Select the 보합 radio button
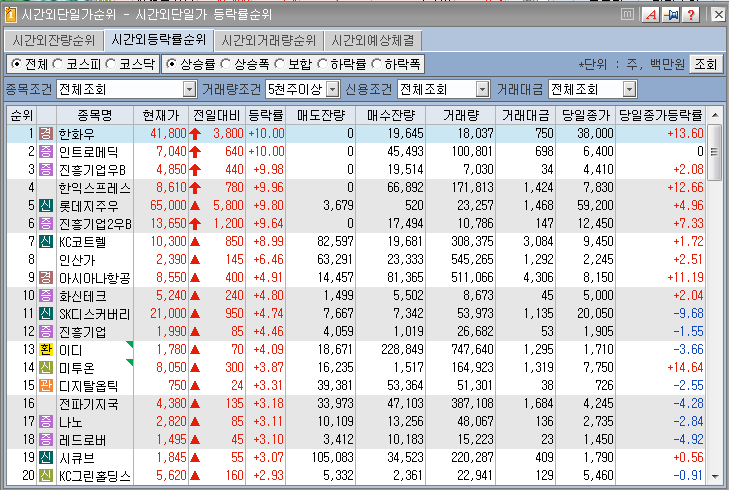Viewport: 729px width, 490px height. tap(279, 64)
